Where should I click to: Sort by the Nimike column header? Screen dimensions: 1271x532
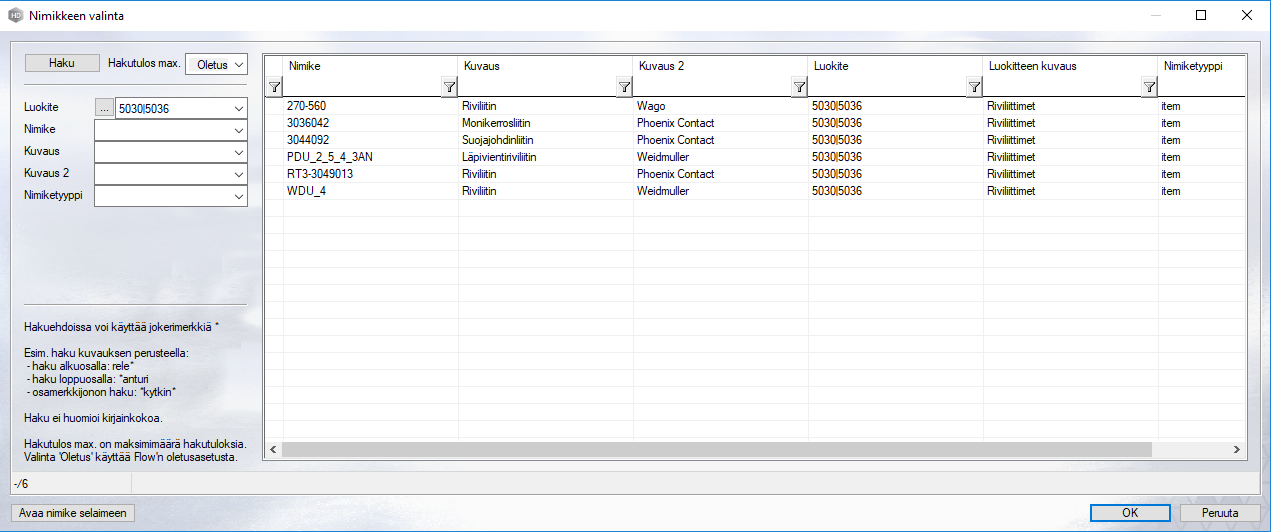(370, 65)
